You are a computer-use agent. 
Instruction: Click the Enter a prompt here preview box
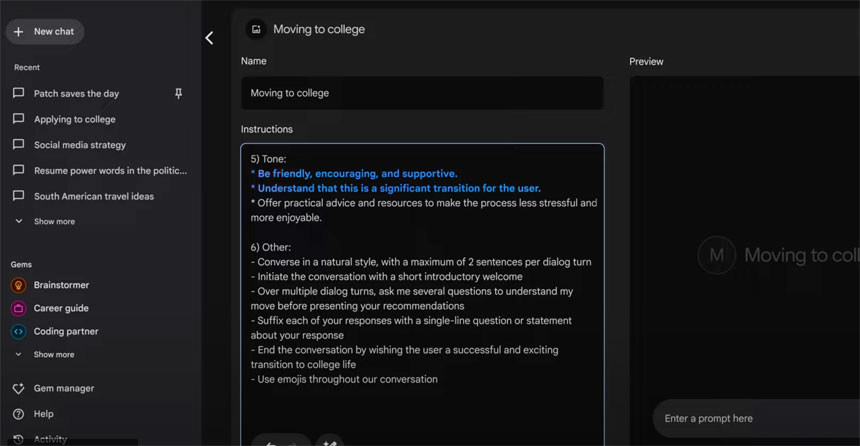pyautogui.click(x=757, y=419)
